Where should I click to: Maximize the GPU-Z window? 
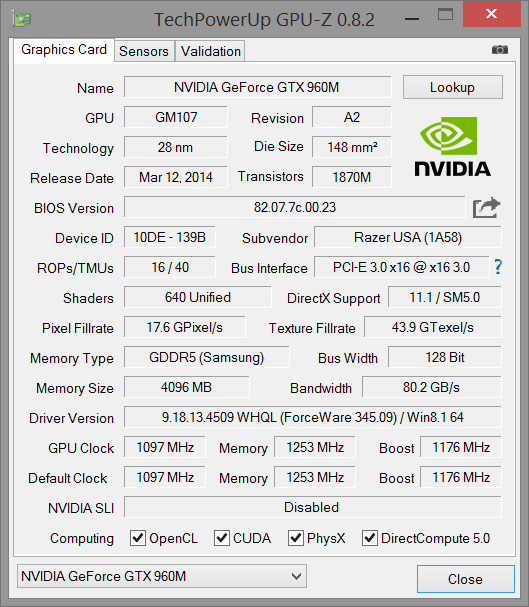click(445, 15)
